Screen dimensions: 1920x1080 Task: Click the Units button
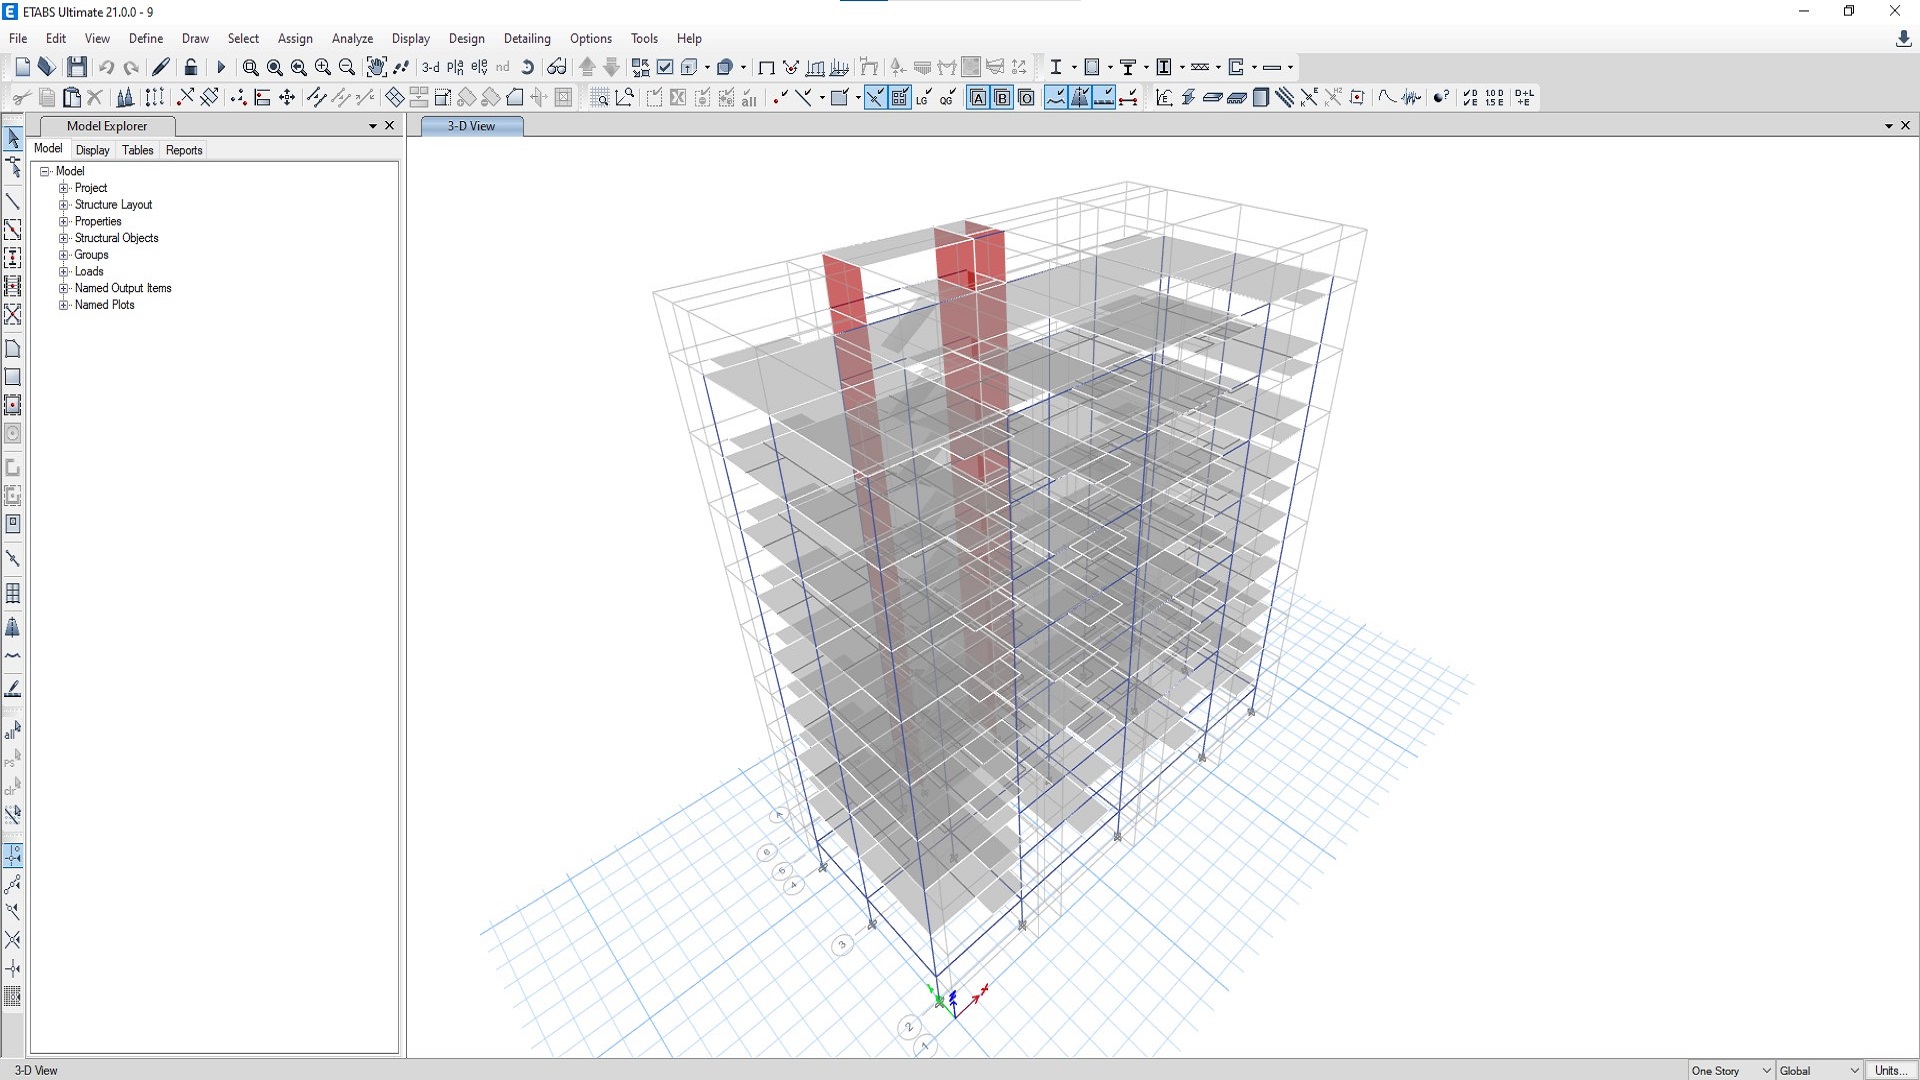tap(1890, 1070)
